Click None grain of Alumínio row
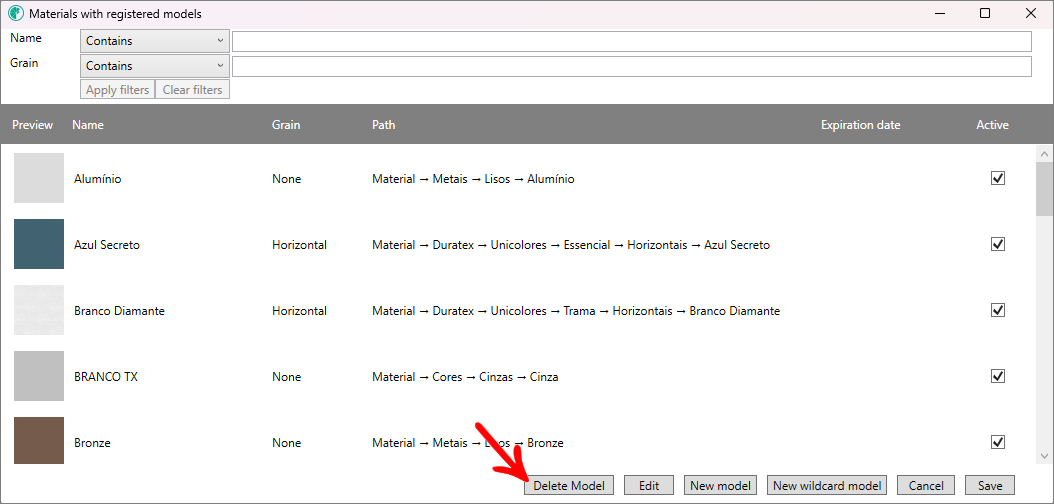The image size is (1054, 504). click(286, 179)
